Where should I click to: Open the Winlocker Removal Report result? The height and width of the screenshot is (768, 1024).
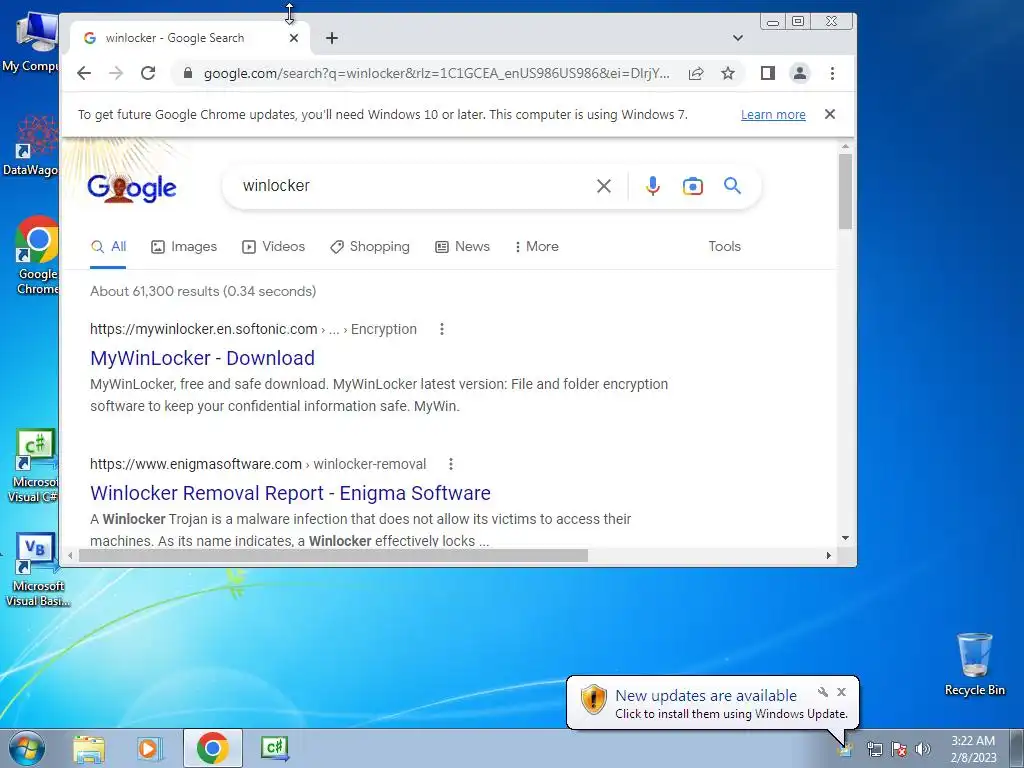tap(290, 493)
